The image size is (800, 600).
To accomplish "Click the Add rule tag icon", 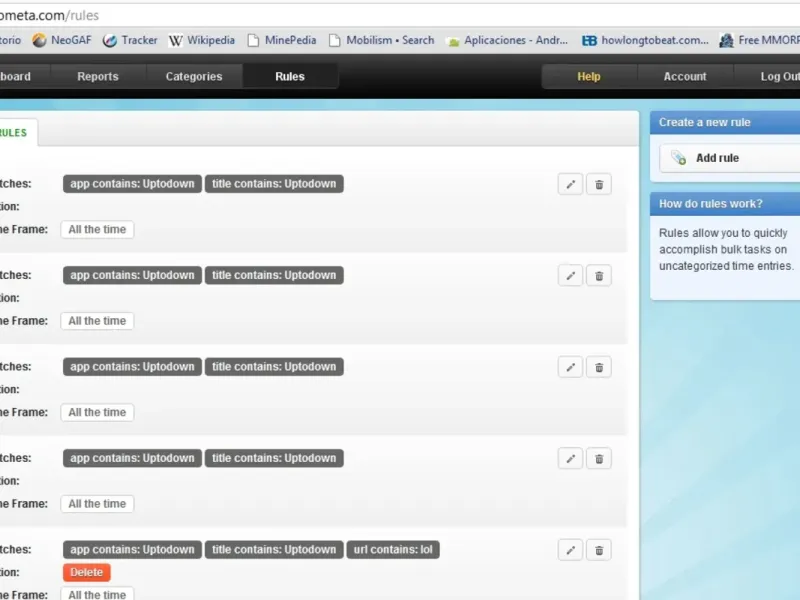I will tap(679, 158).
